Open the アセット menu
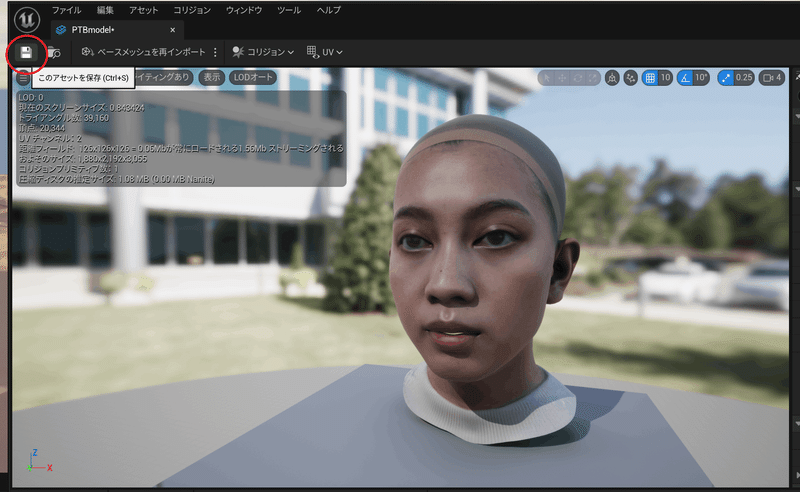Viewport: 800px width, 492px height. [144, 10]
